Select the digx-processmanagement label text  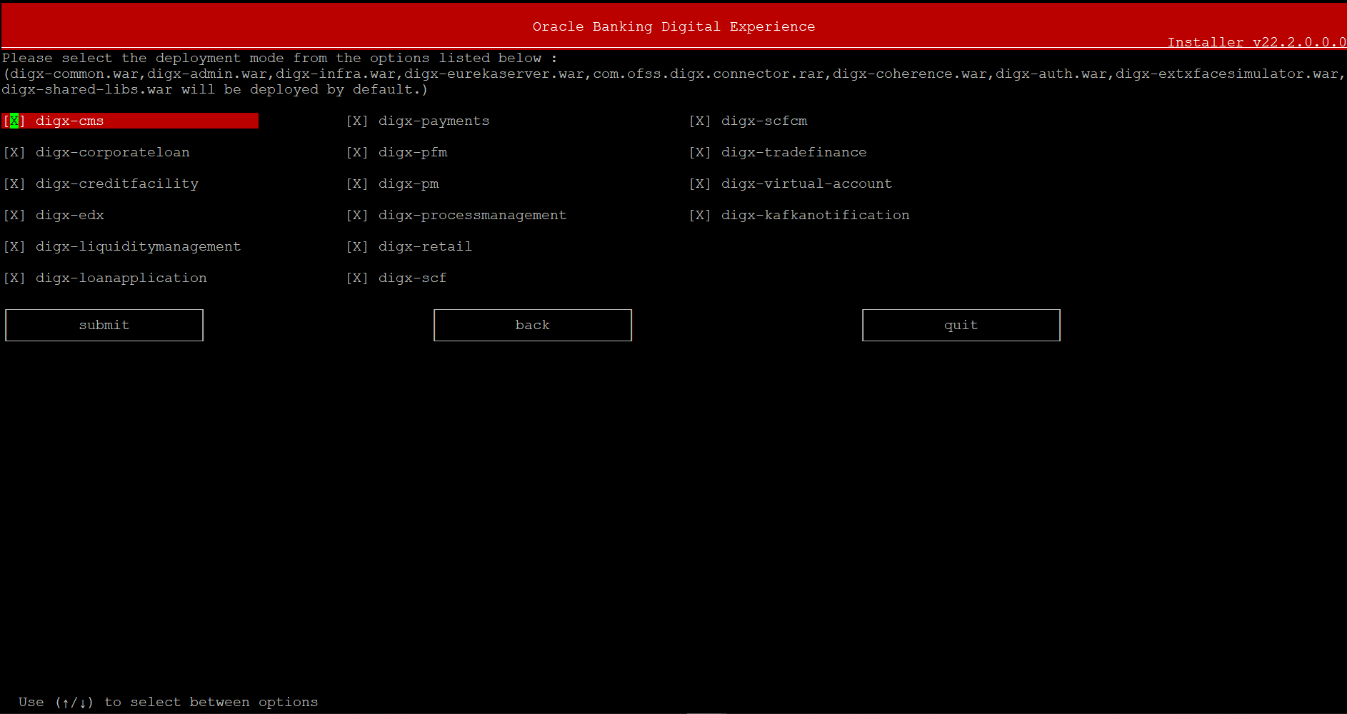coord(473,215)
